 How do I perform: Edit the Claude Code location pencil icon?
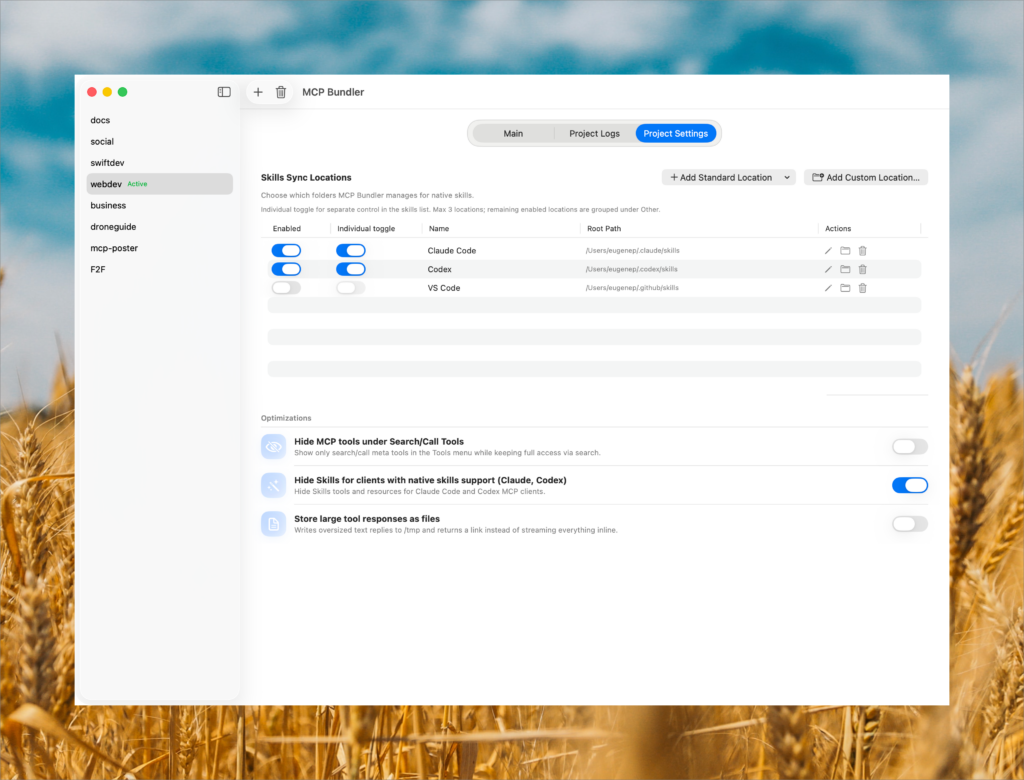[828, 251]
